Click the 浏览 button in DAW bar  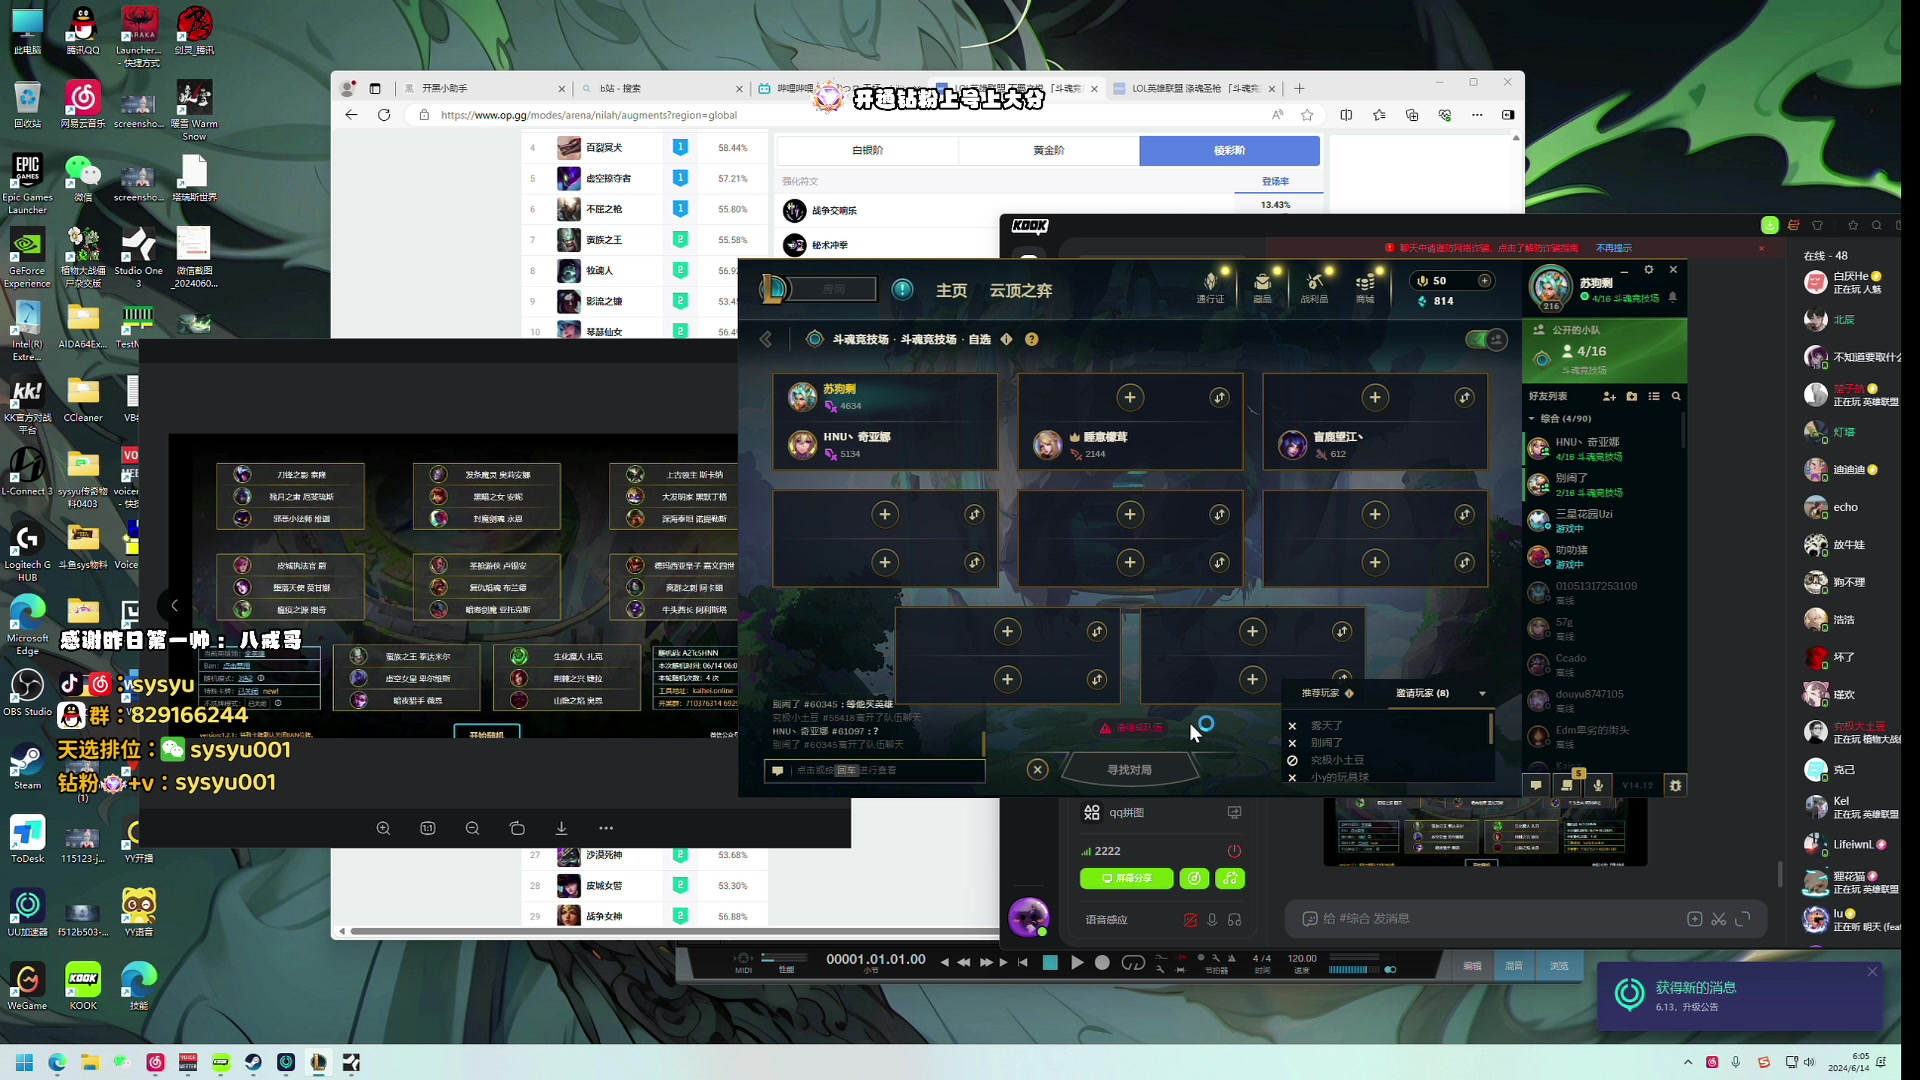(1559, 966)
